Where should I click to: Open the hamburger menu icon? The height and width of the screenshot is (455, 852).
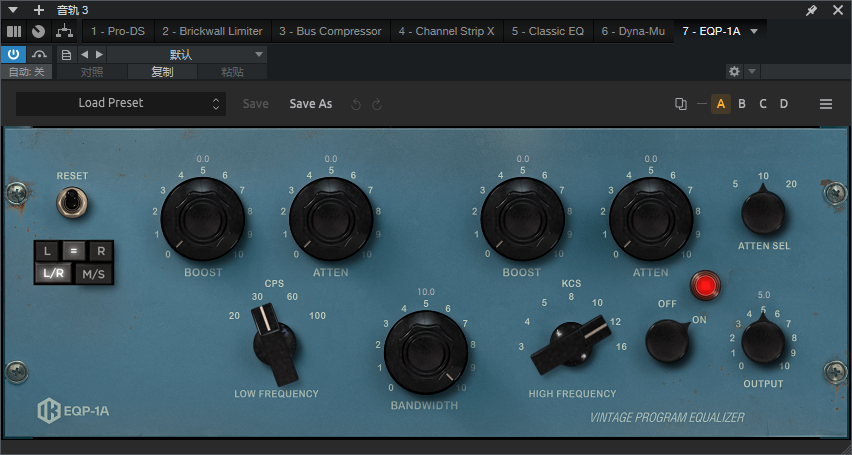tap(826, 104)
